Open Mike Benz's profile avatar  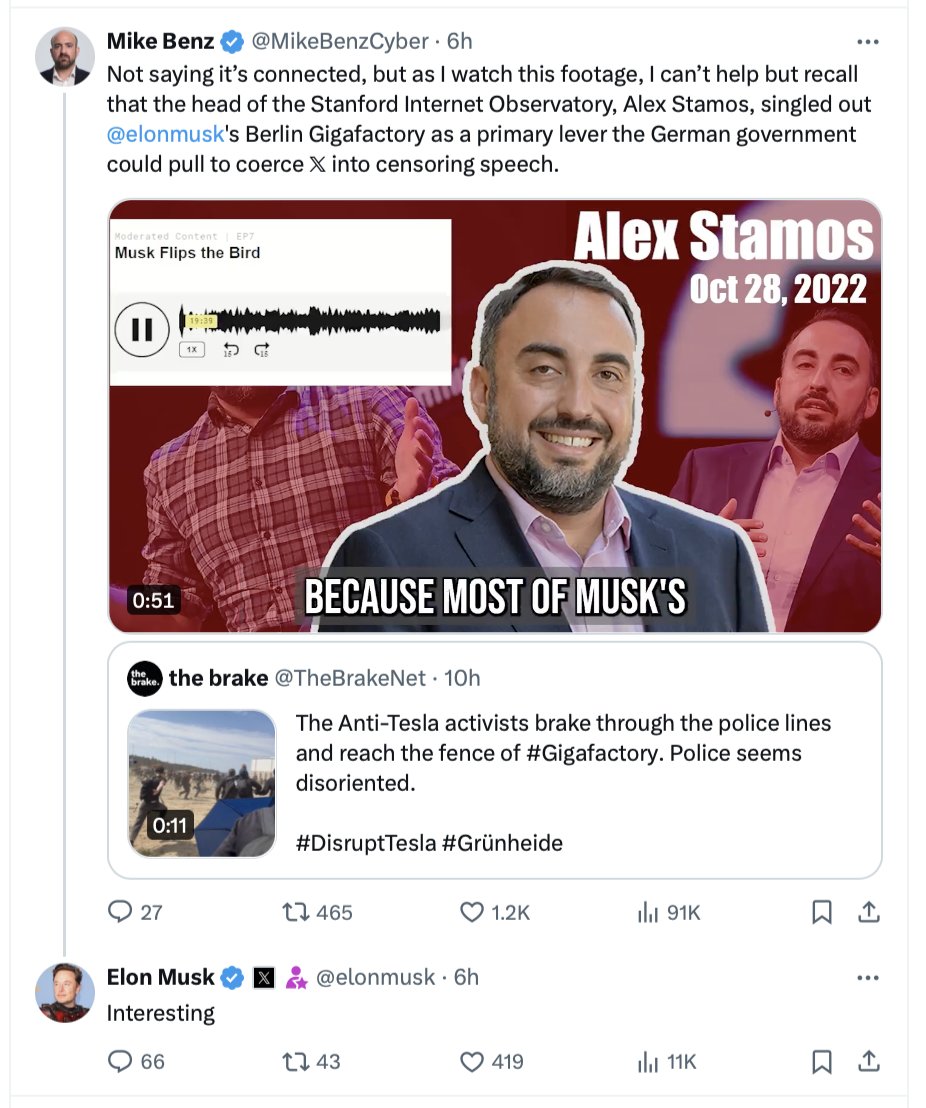tap(64, 57)
